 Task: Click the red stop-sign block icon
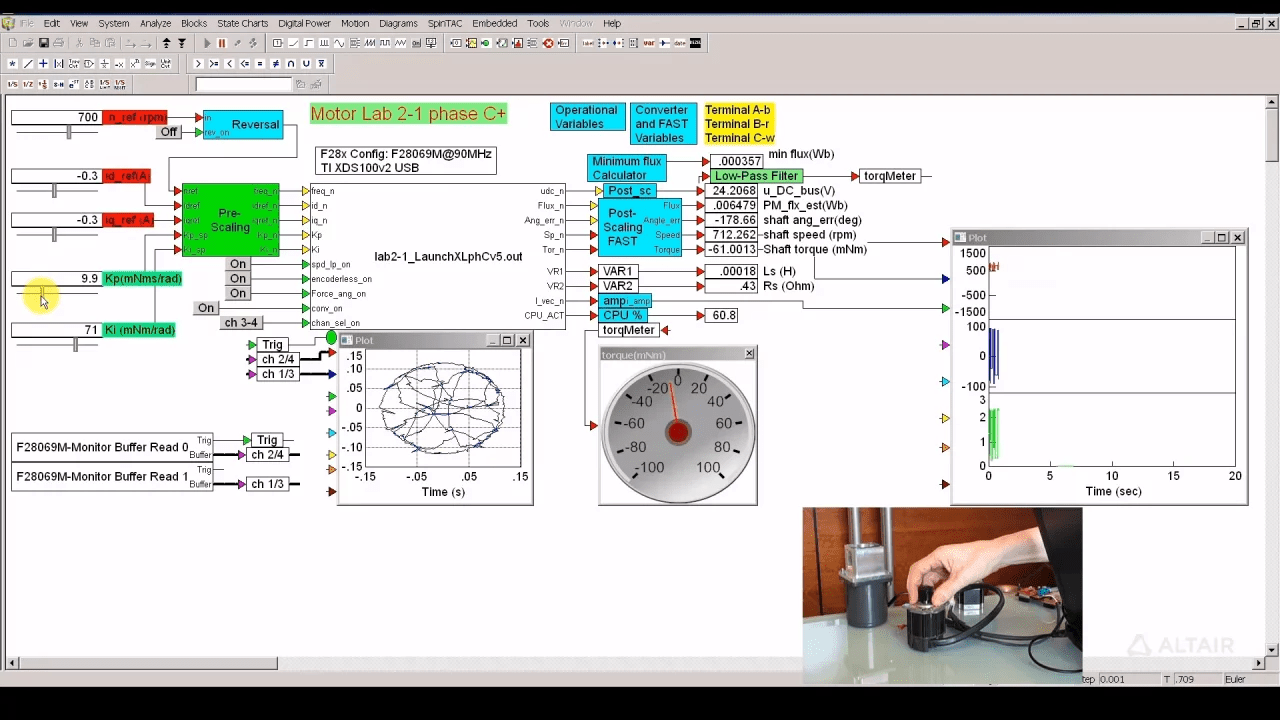click(x=548, y=43)
